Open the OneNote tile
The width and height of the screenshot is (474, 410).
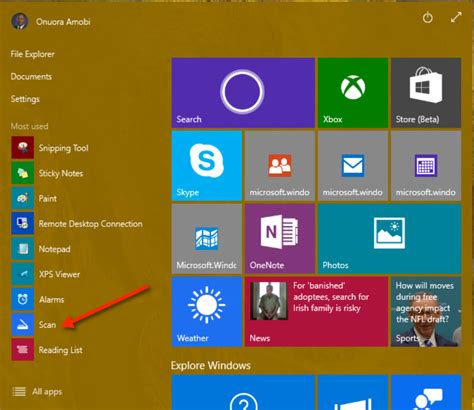(x=280, y=238)
